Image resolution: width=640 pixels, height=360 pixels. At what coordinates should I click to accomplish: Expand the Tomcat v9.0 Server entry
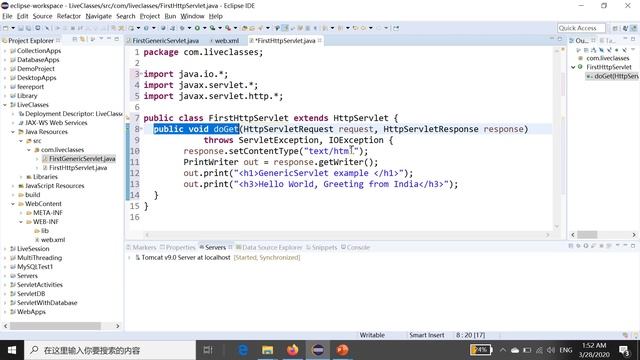coord(129,258)
